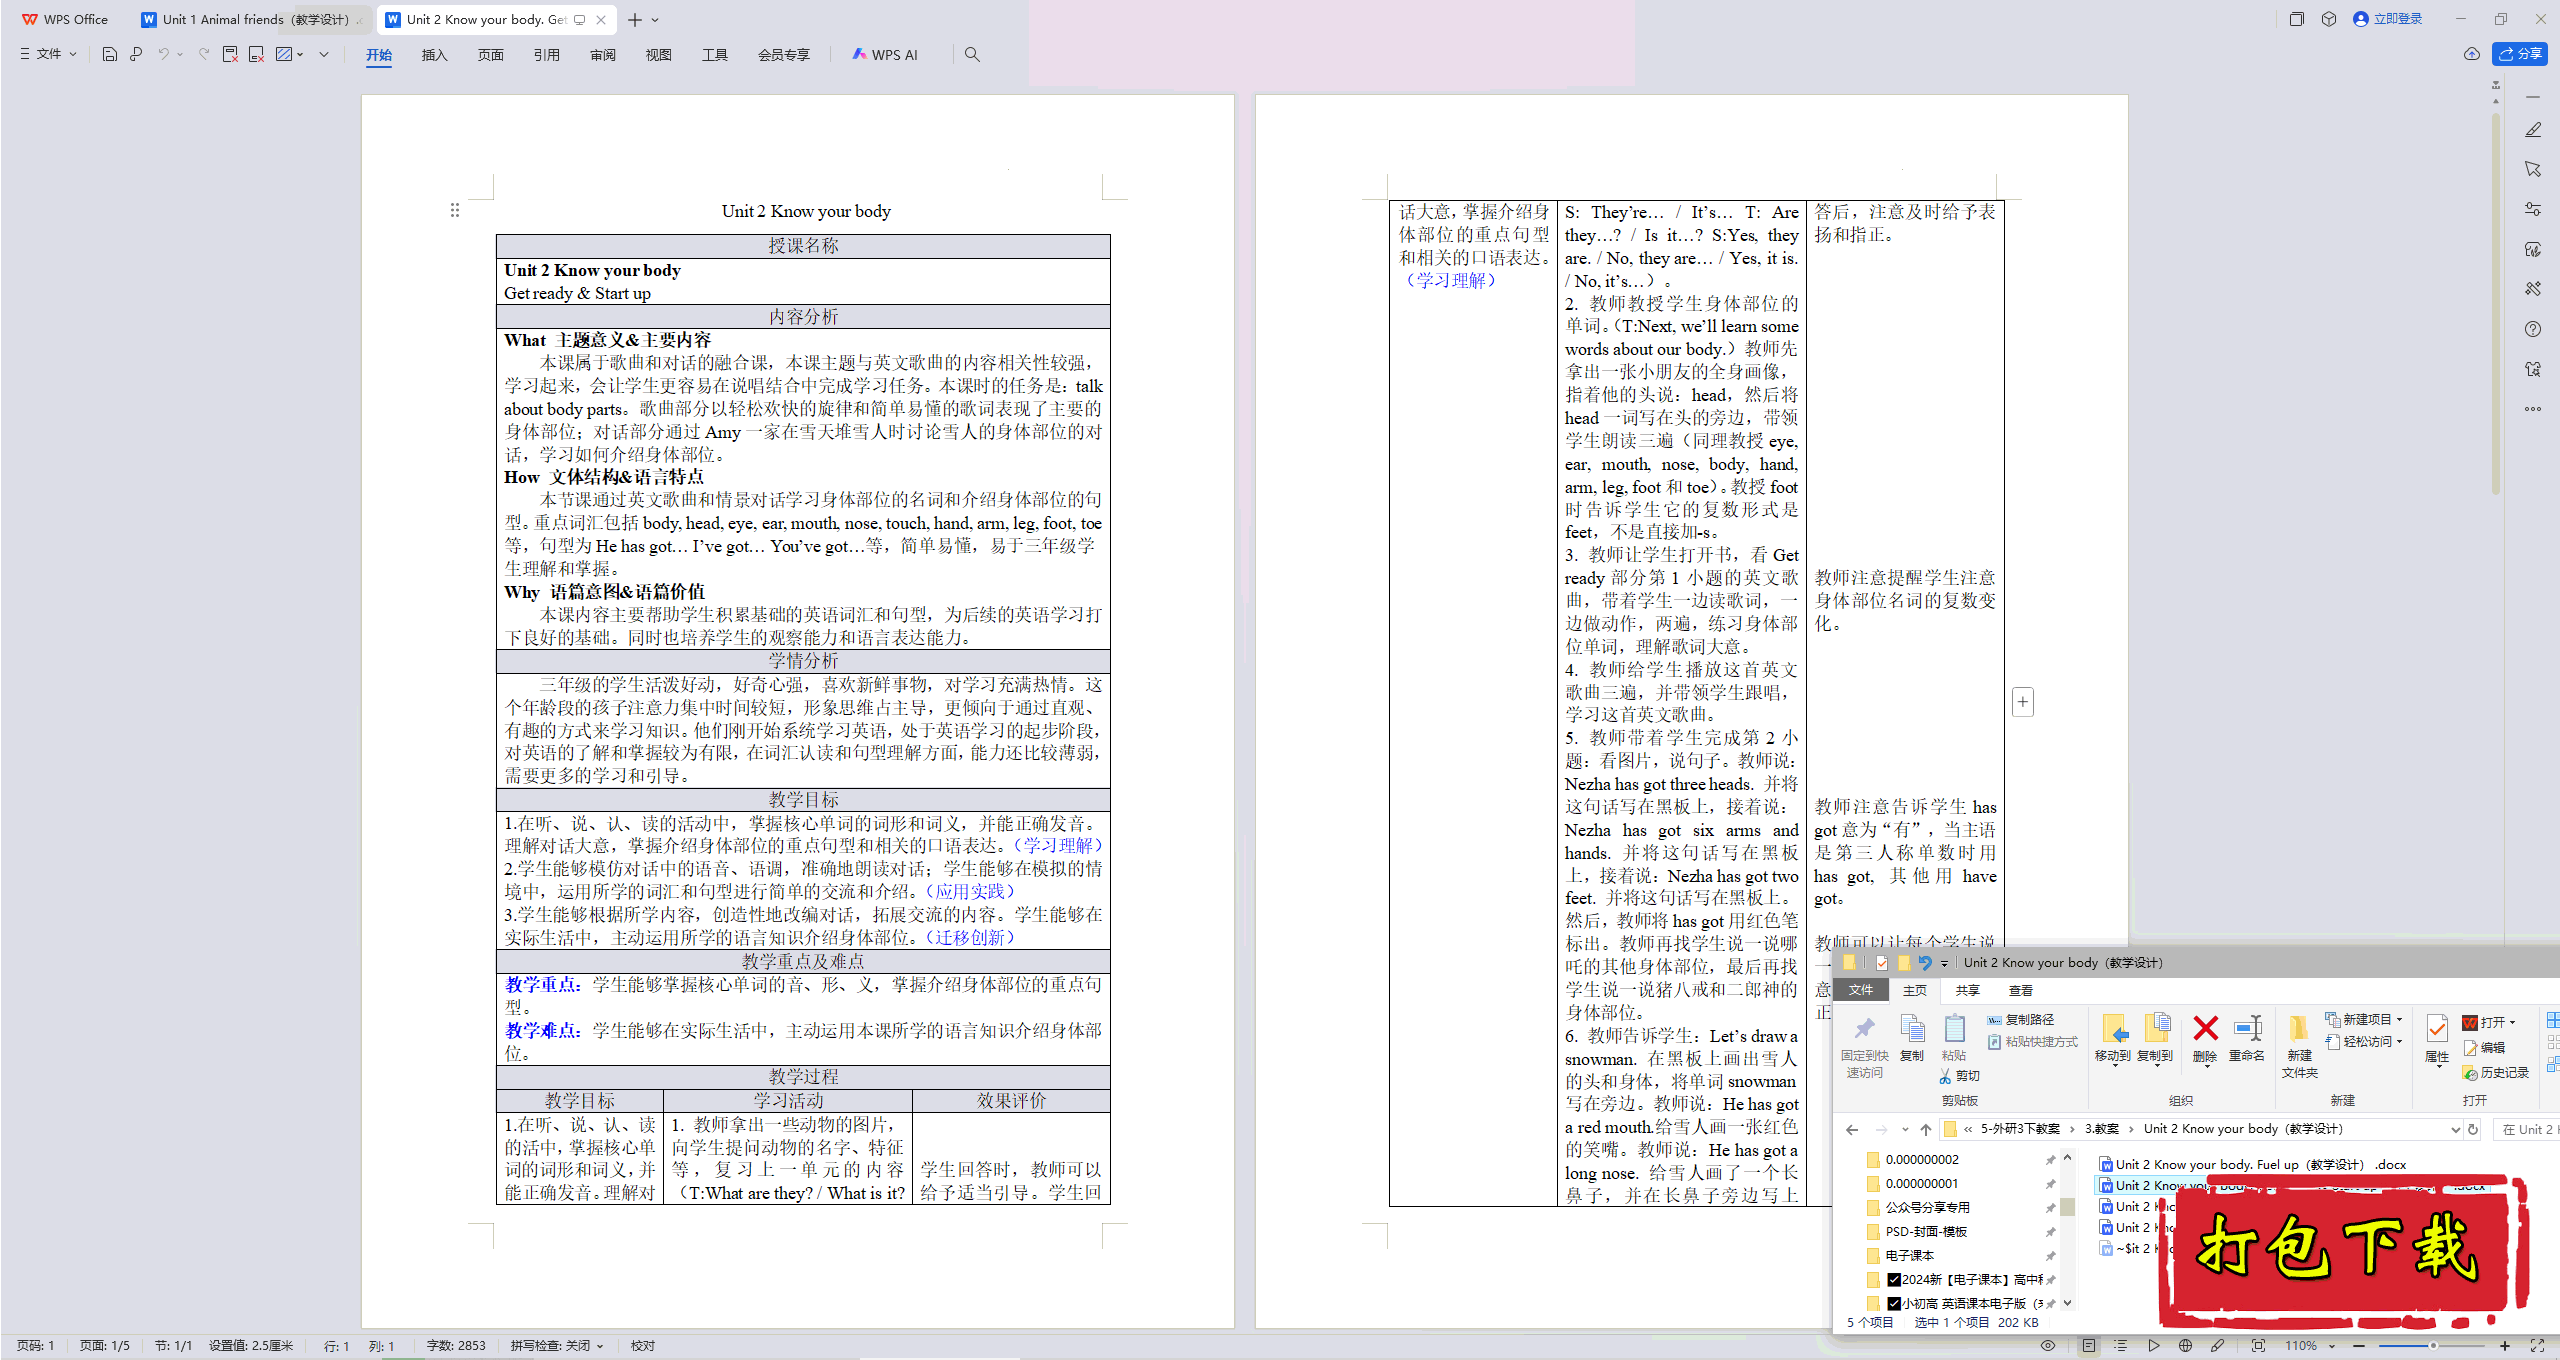Switch to web layout globe icon in status bar
The image size is (2560, 1360).
pyautogui.click(x=2186, y=1346)
